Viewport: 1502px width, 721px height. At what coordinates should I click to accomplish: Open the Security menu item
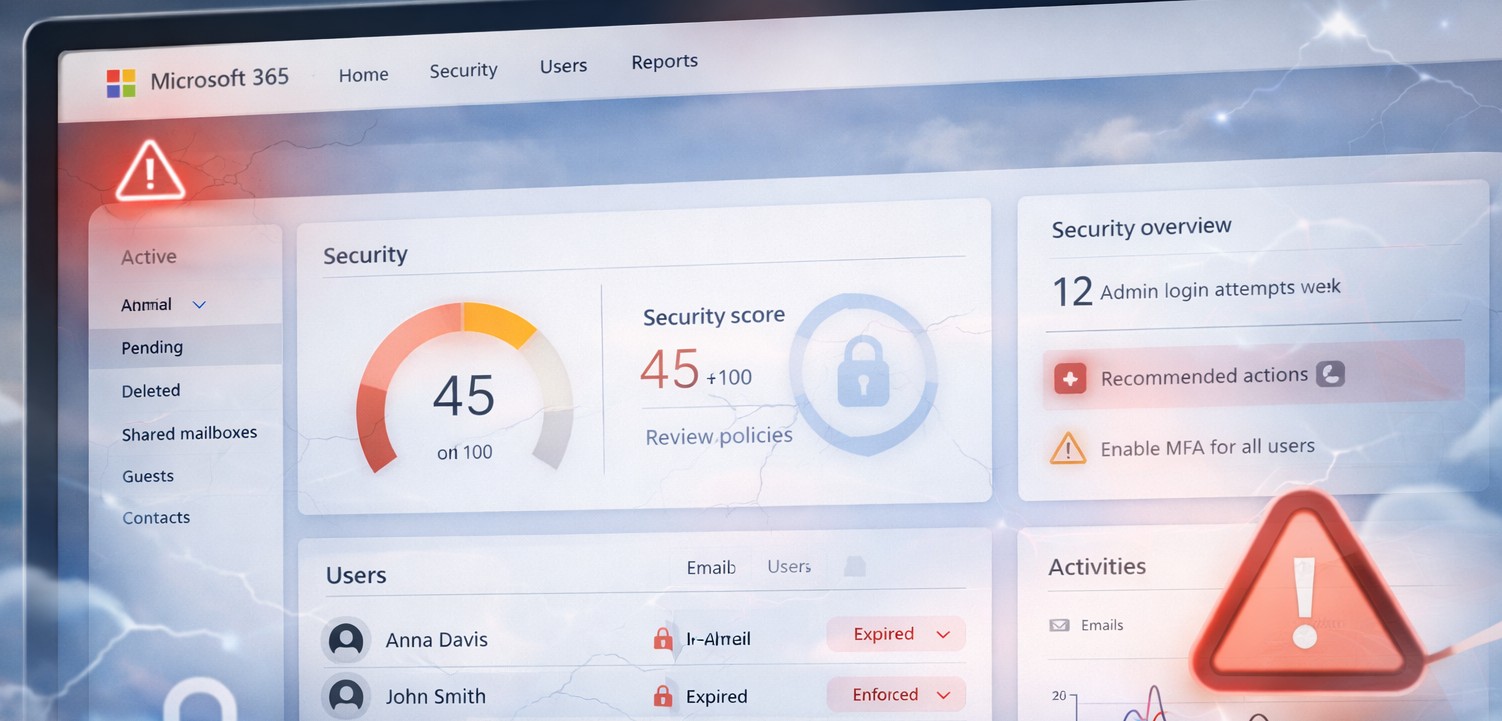point(463,70)
